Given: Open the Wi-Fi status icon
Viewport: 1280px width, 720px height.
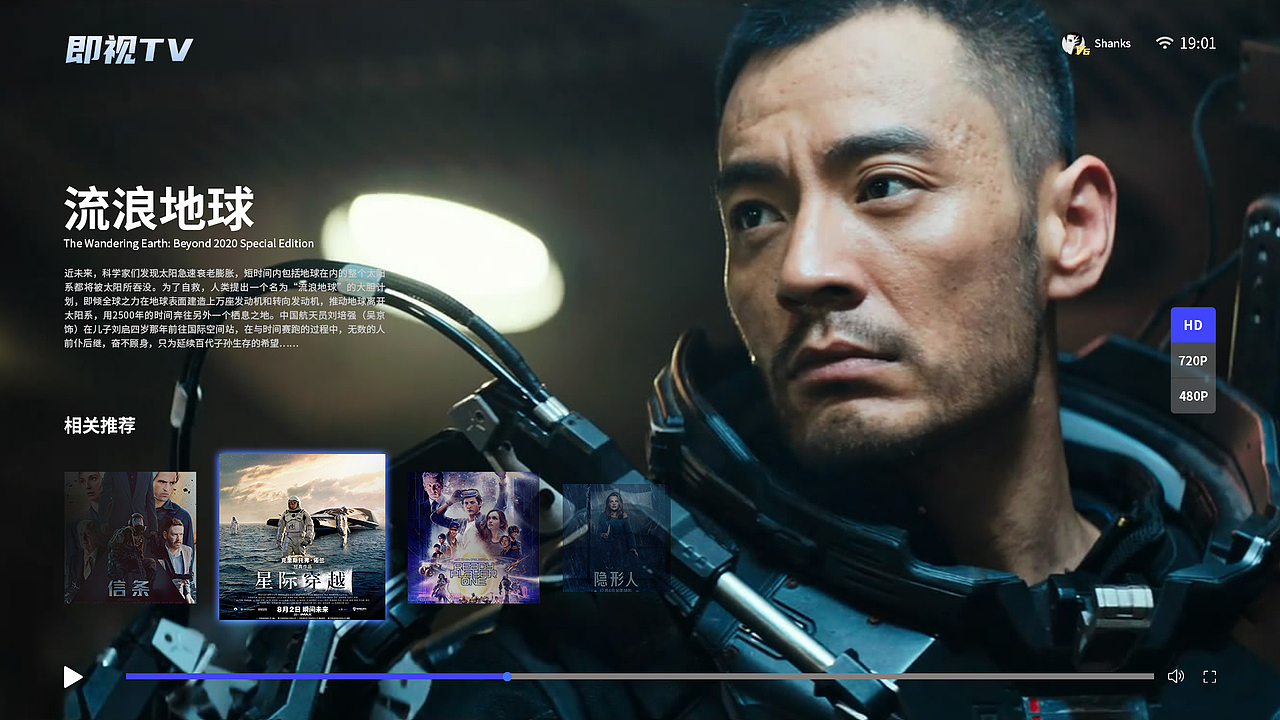Looking at the screenshot, I should pyautogui.click(x=1164, y=43).
